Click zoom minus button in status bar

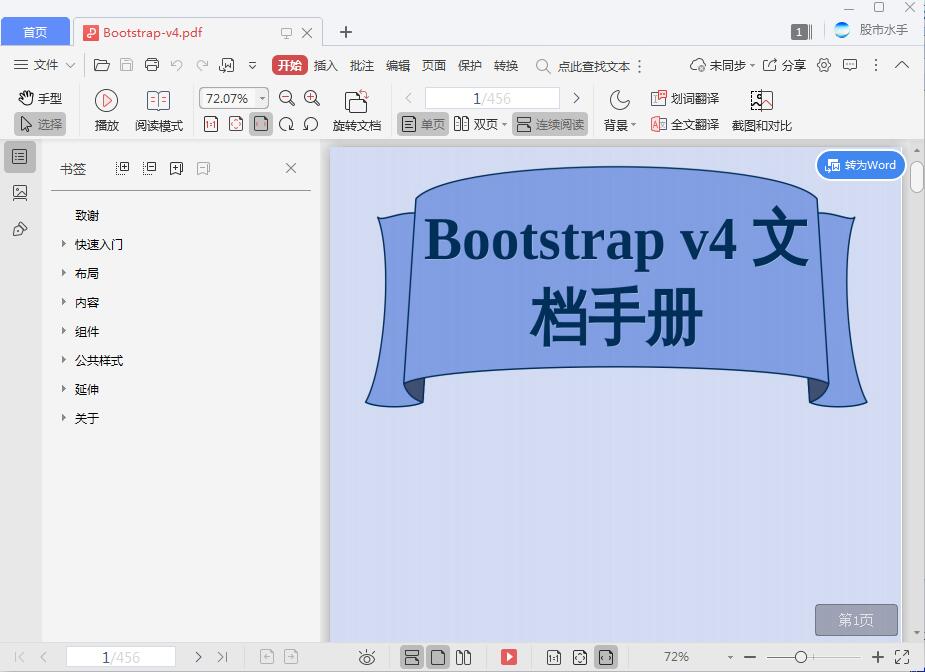(x=750, y=657)
